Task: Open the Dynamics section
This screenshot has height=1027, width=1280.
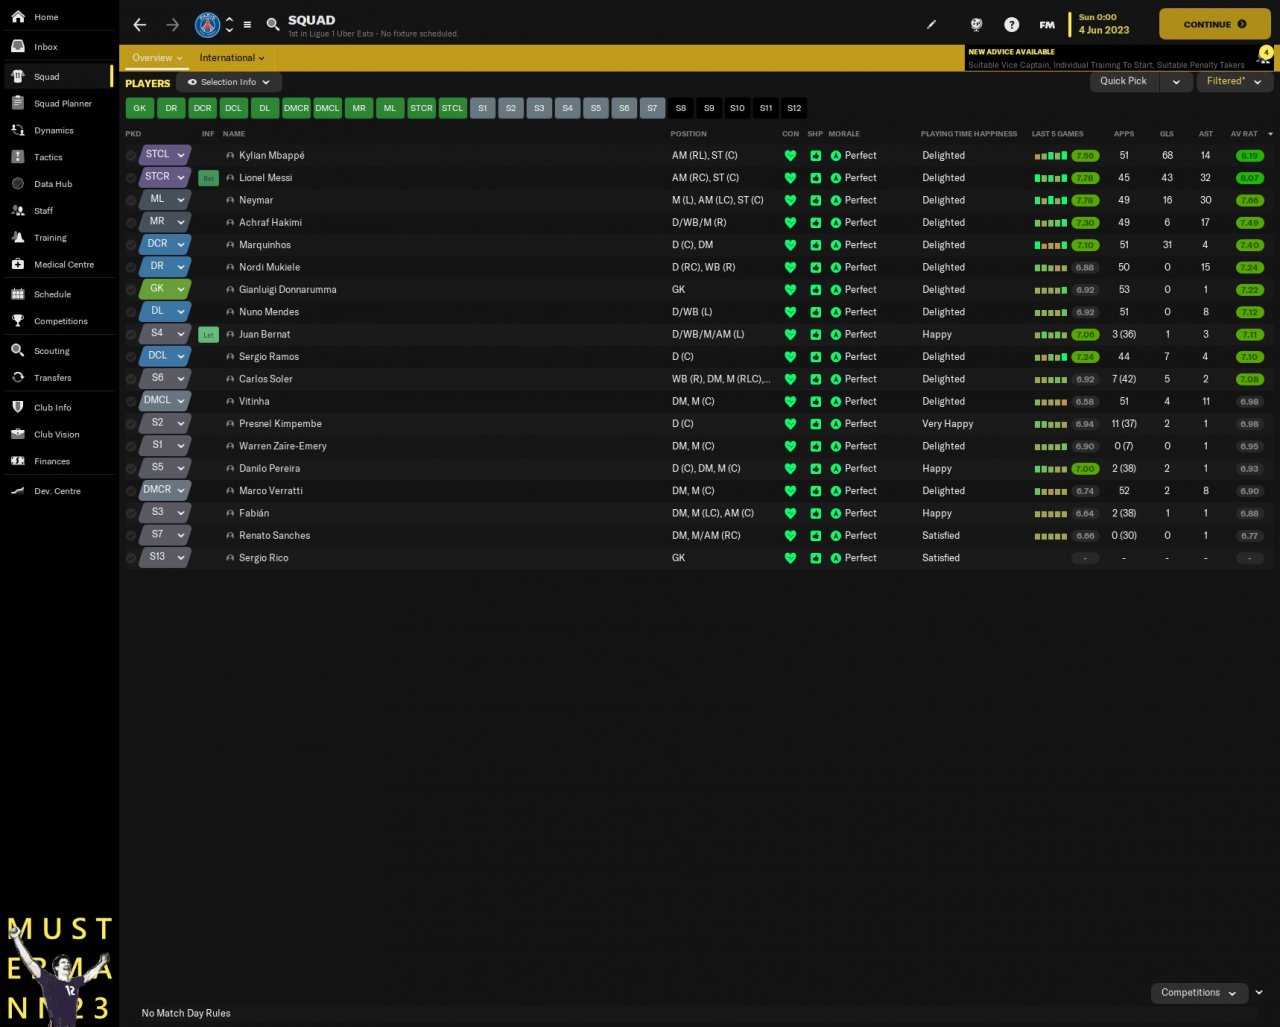Action: pyautogui.click(x=53, y=131)
